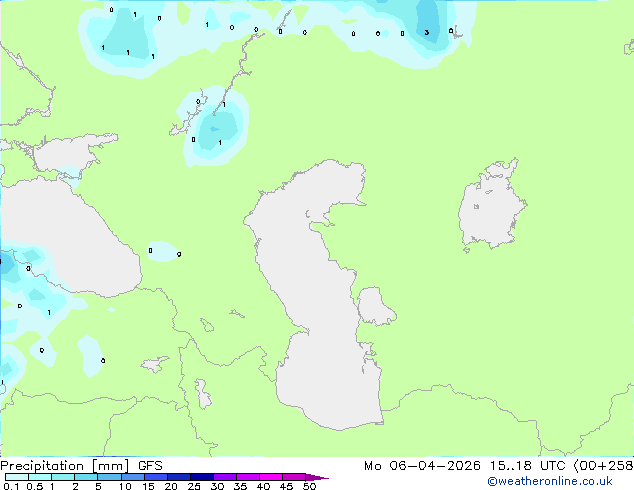Select the 40–45 mm magenta legend swatch
The image size is (634, 490).
(271, 477)
